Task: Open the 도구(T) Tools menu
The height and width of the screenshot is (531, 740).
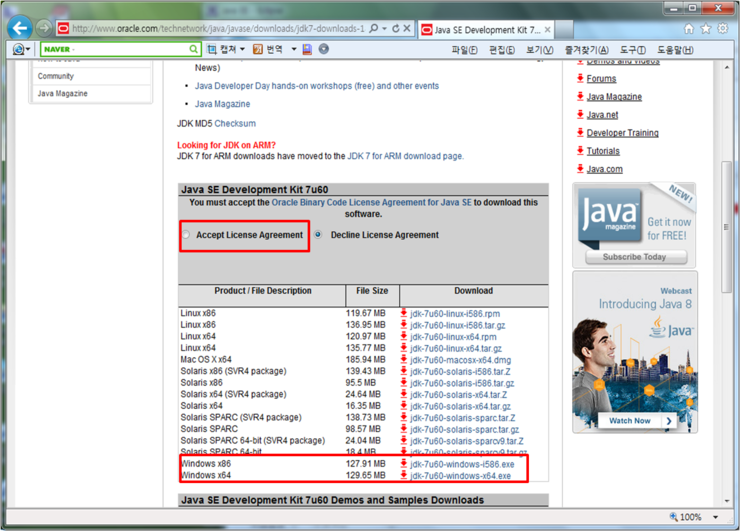Action: (632, 50)
